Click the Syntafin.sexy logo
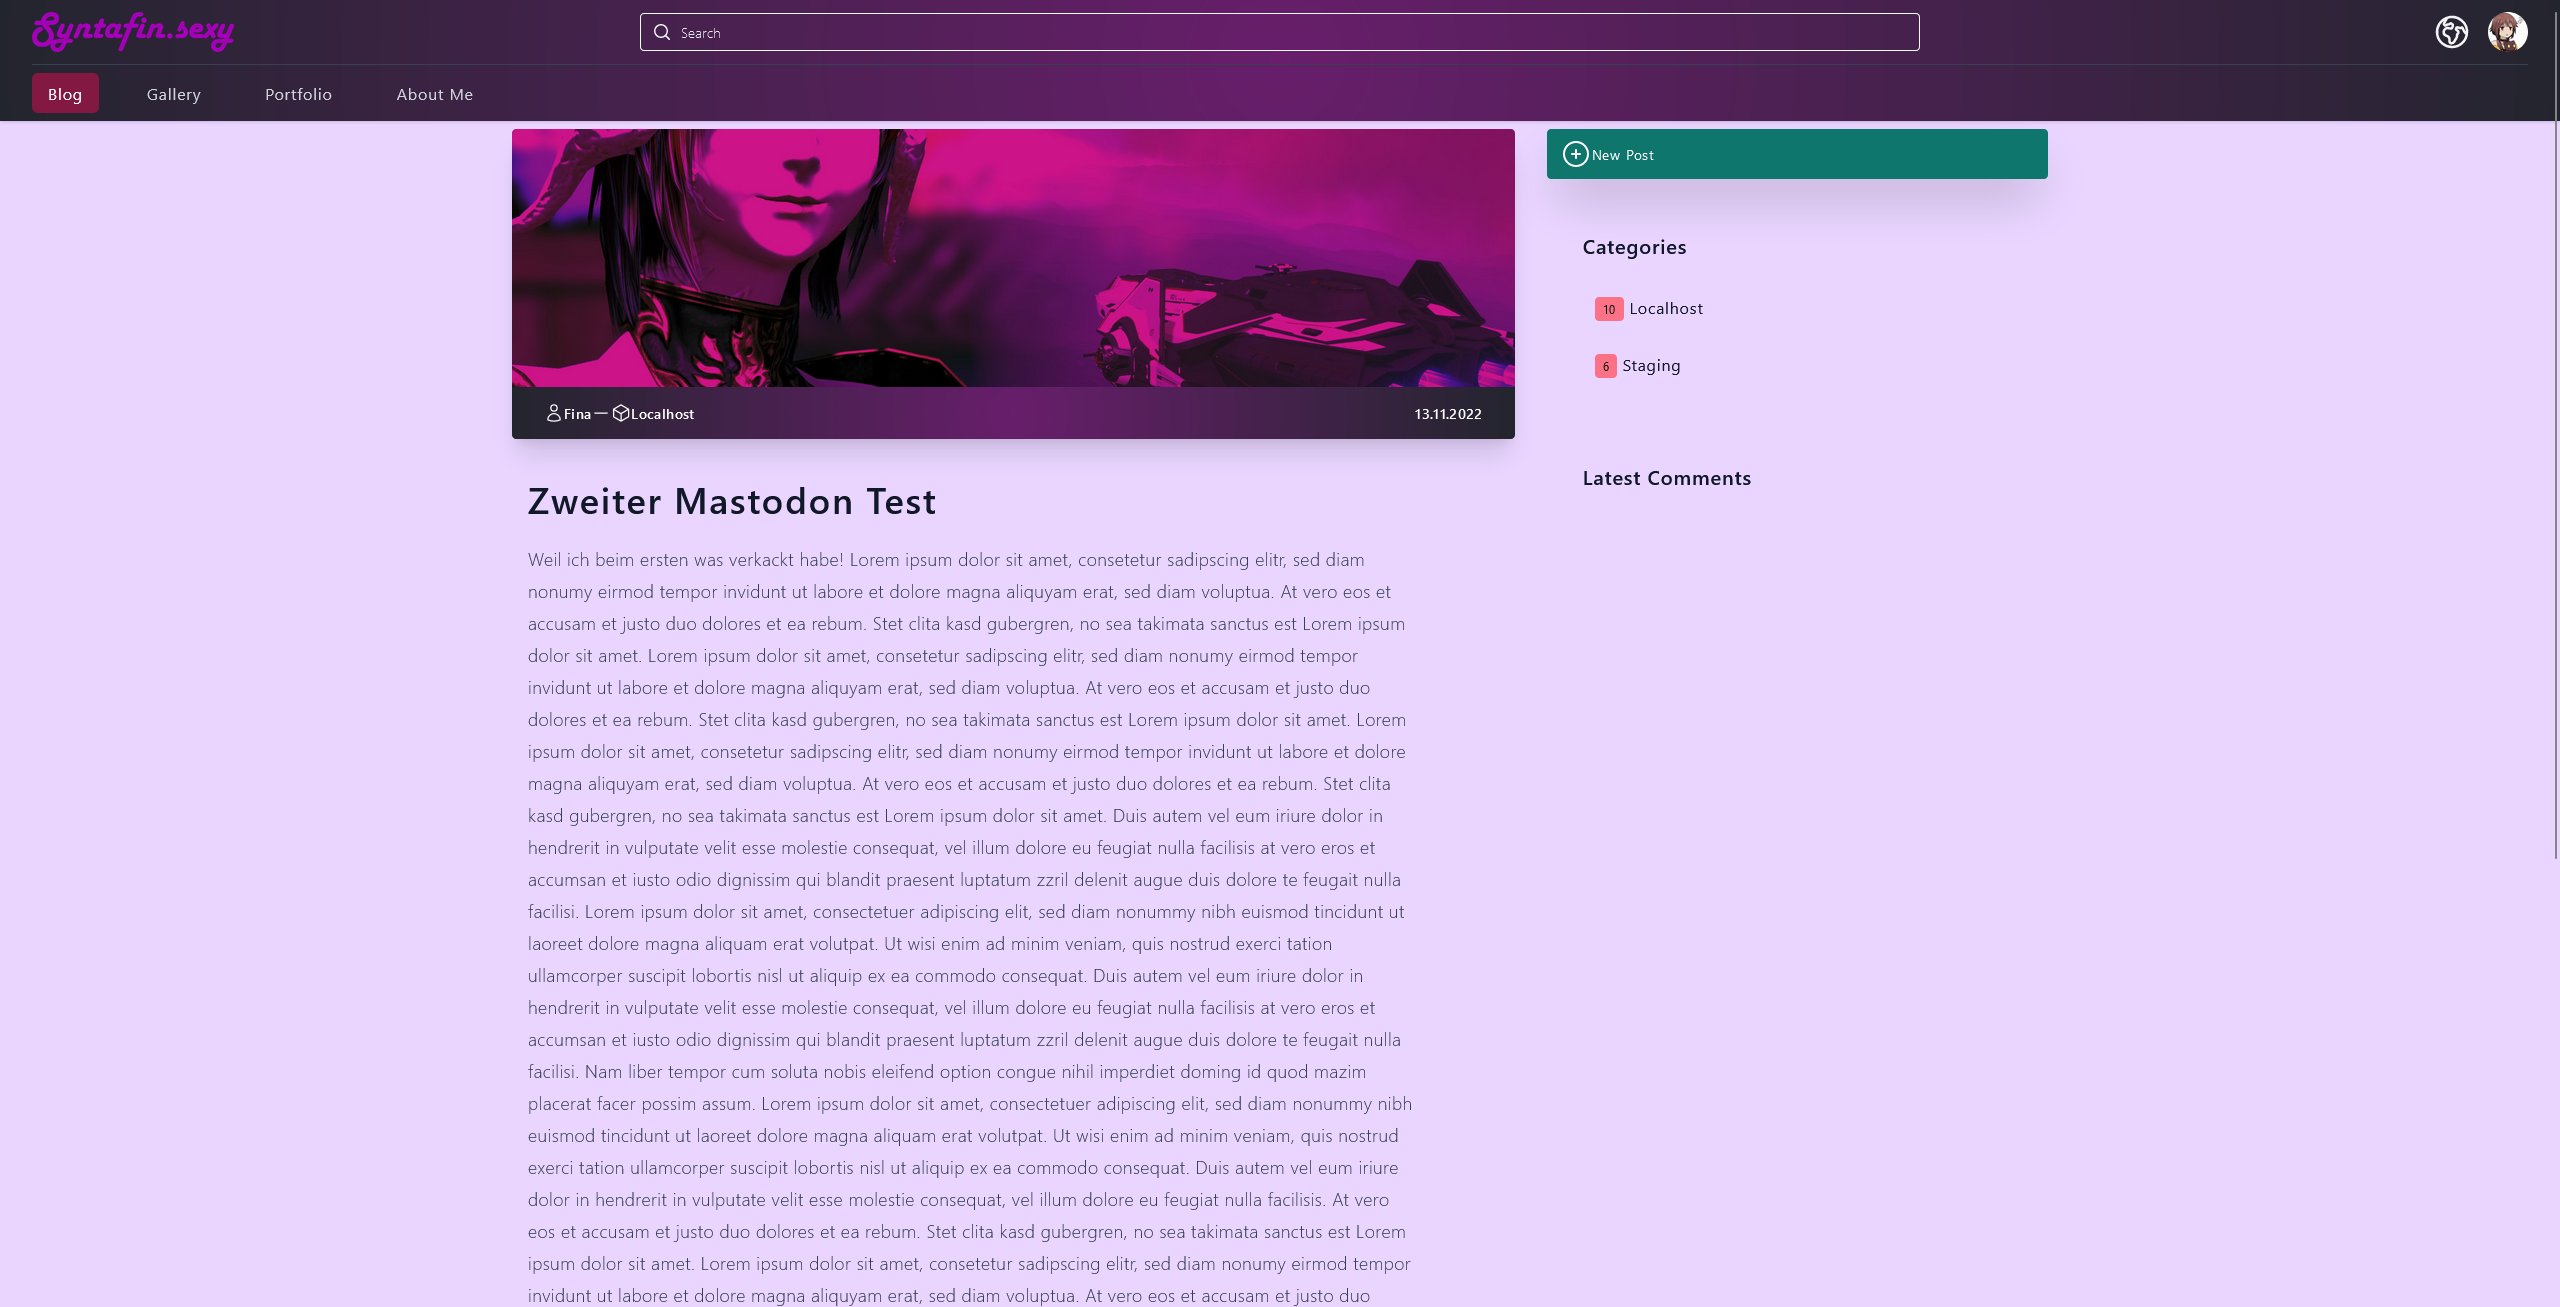The width and height of the screenshot is (2560, 1307). pos(132,31)
